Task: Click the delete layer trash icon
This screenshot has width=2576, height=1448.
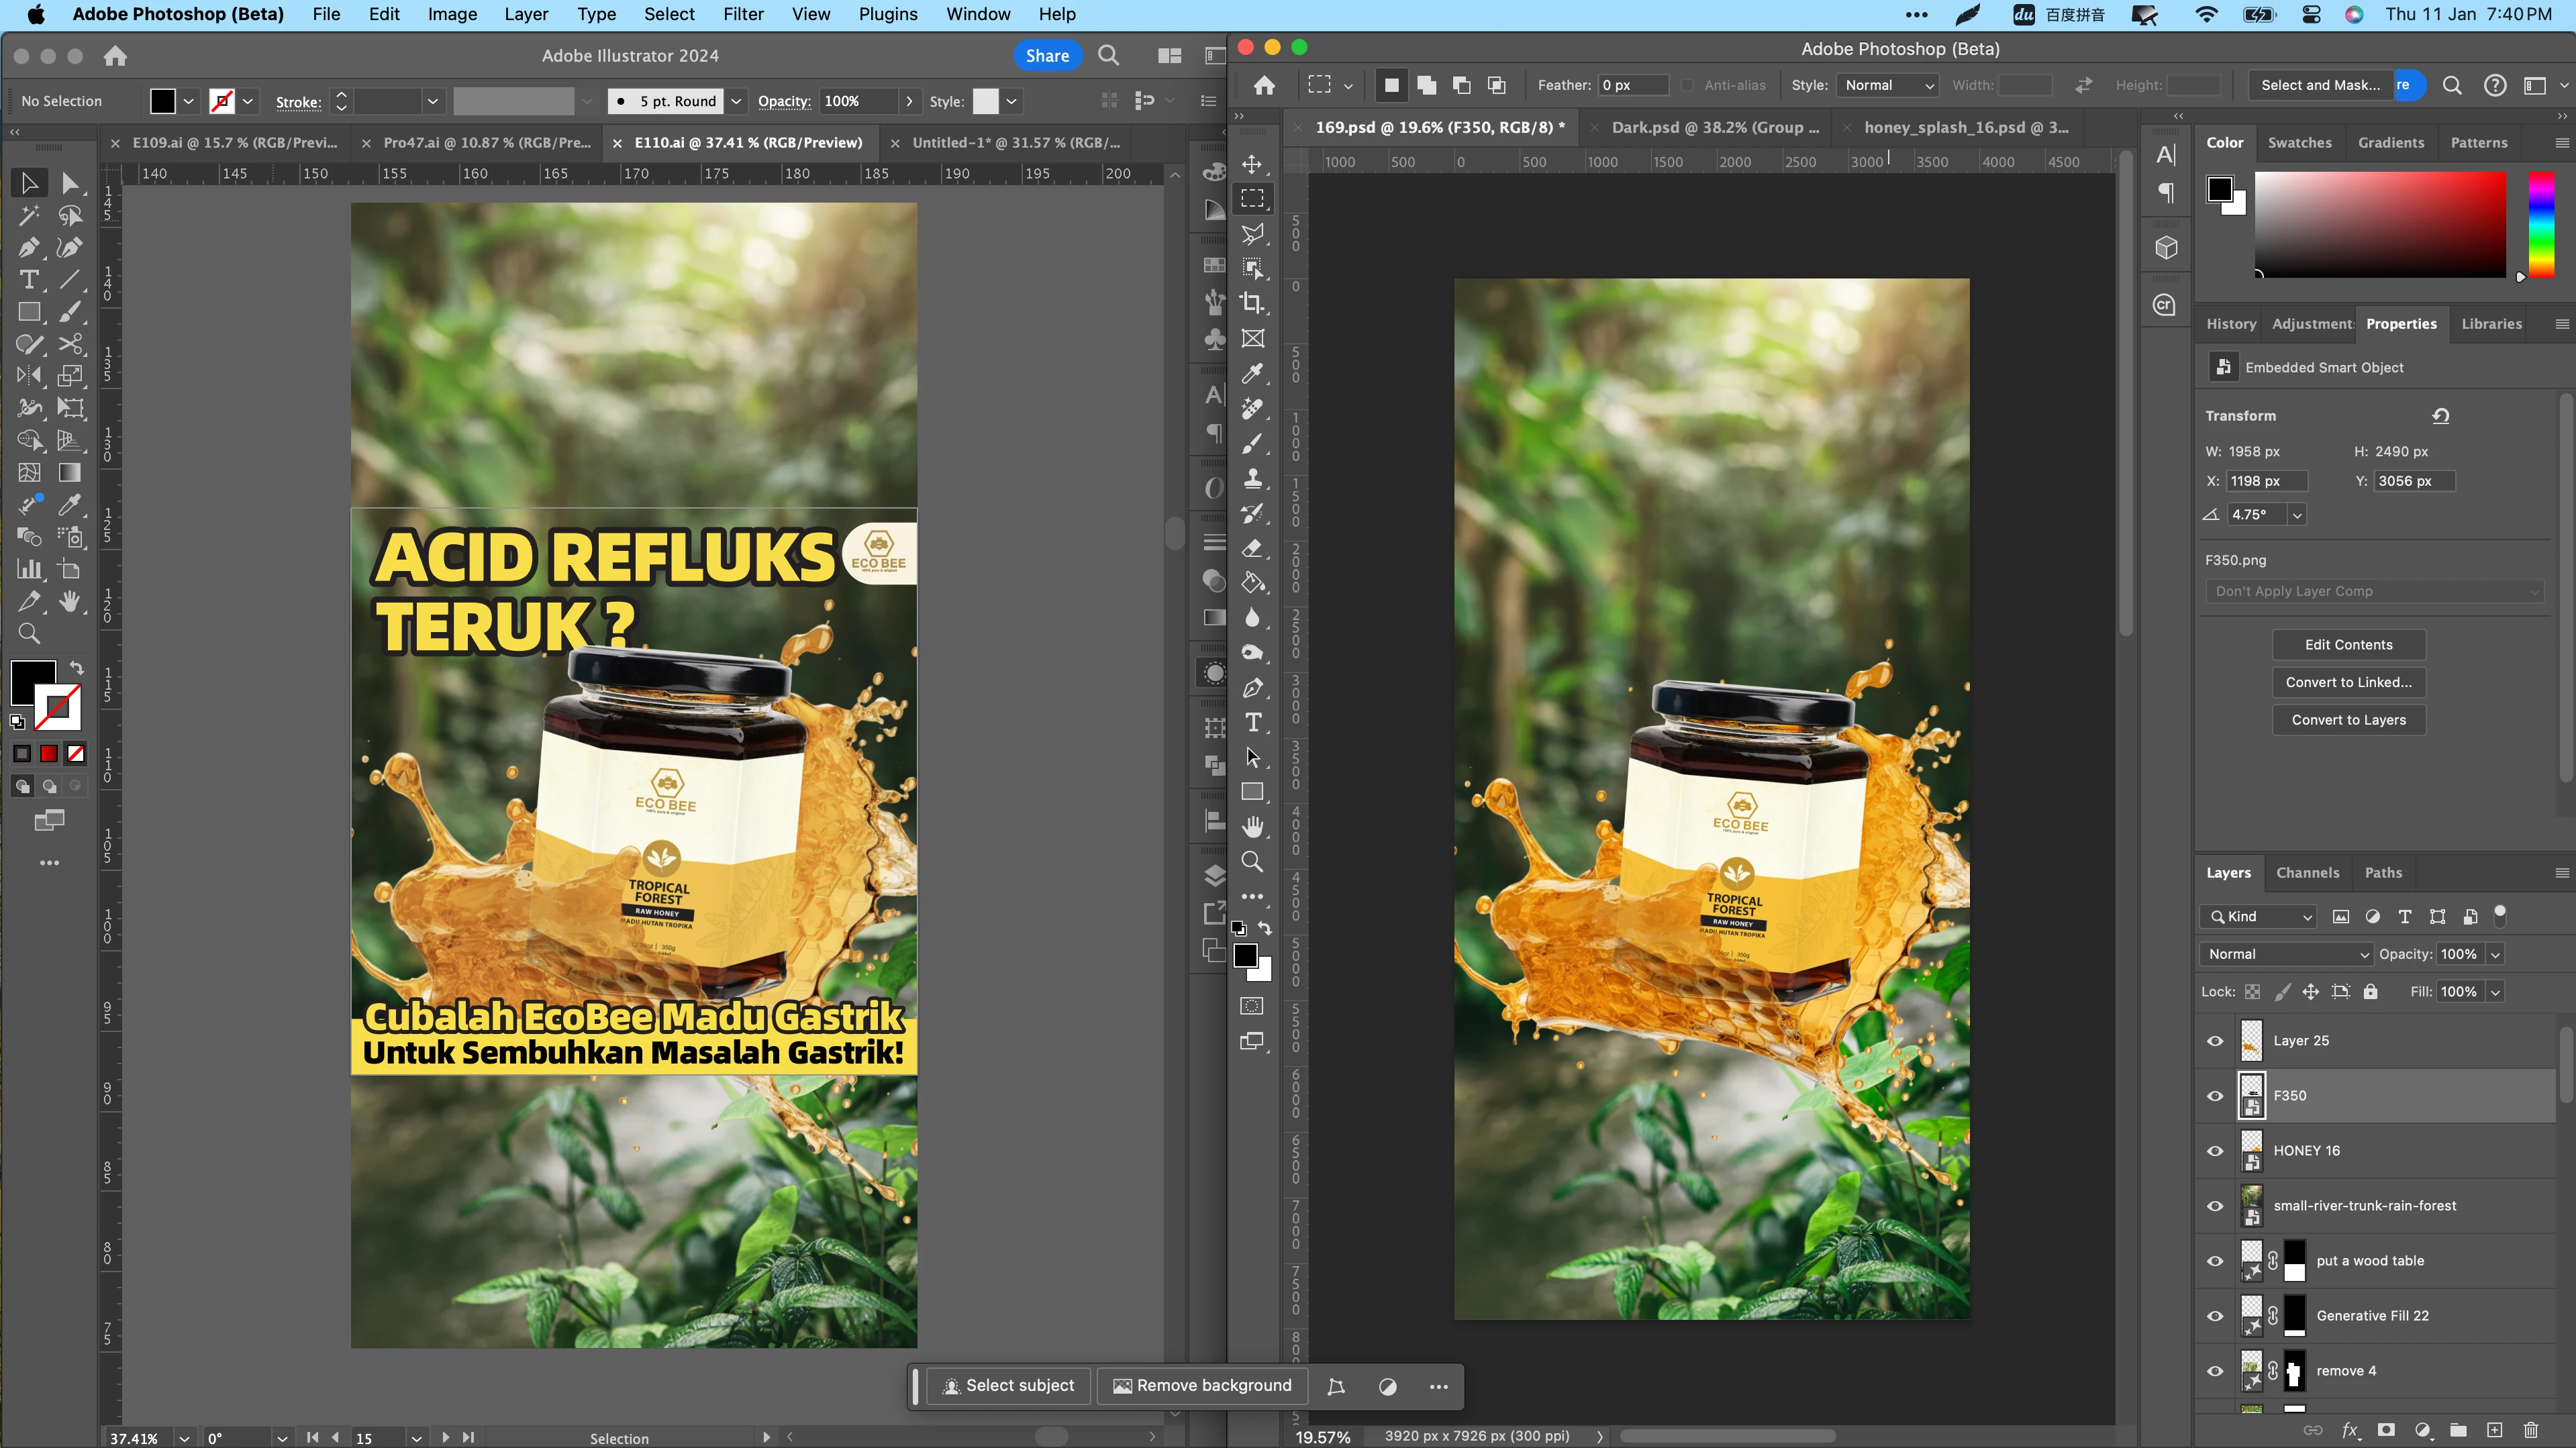Action: [2531, 1430]
